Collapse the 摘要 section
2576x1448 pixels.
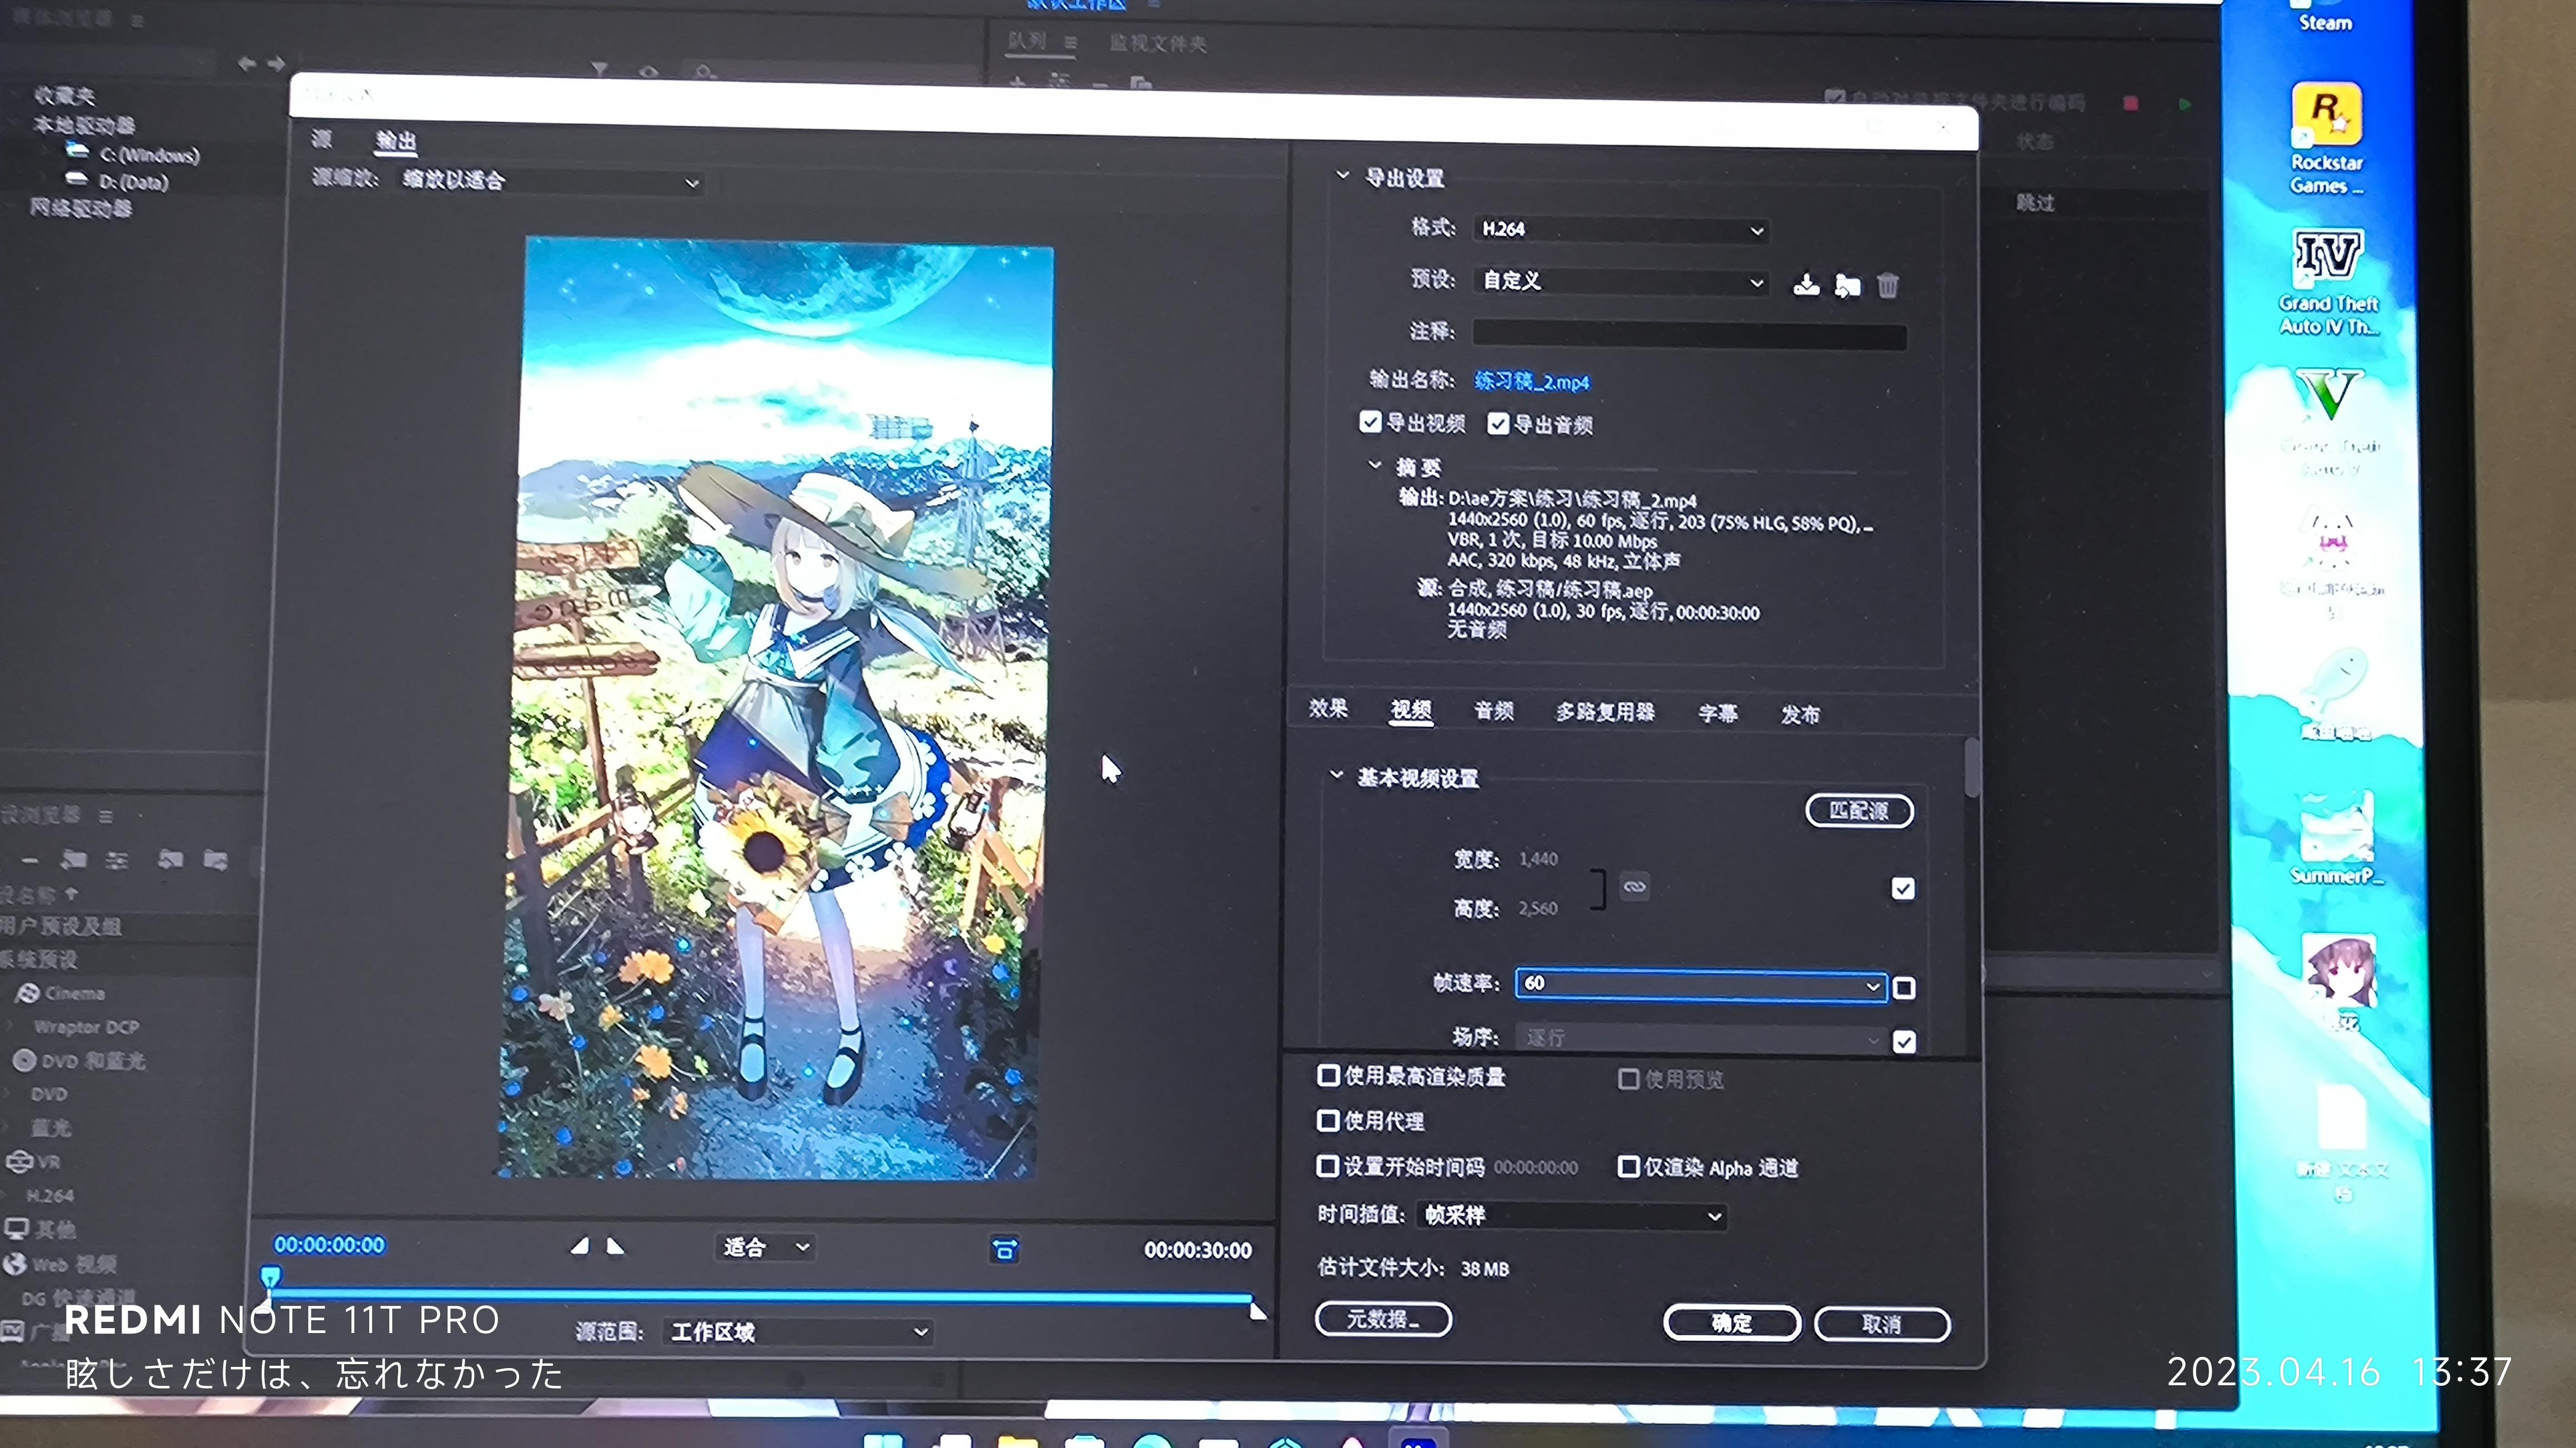coord(1375,465)
